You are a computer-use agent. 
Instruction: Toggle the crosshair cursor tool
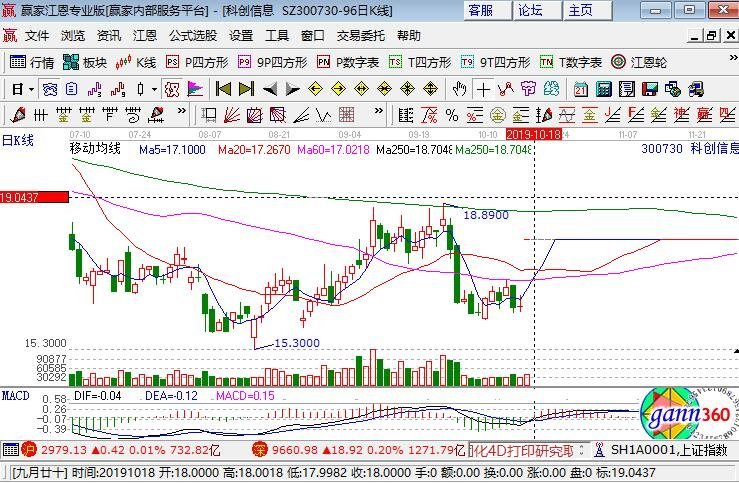pos(483,89)
